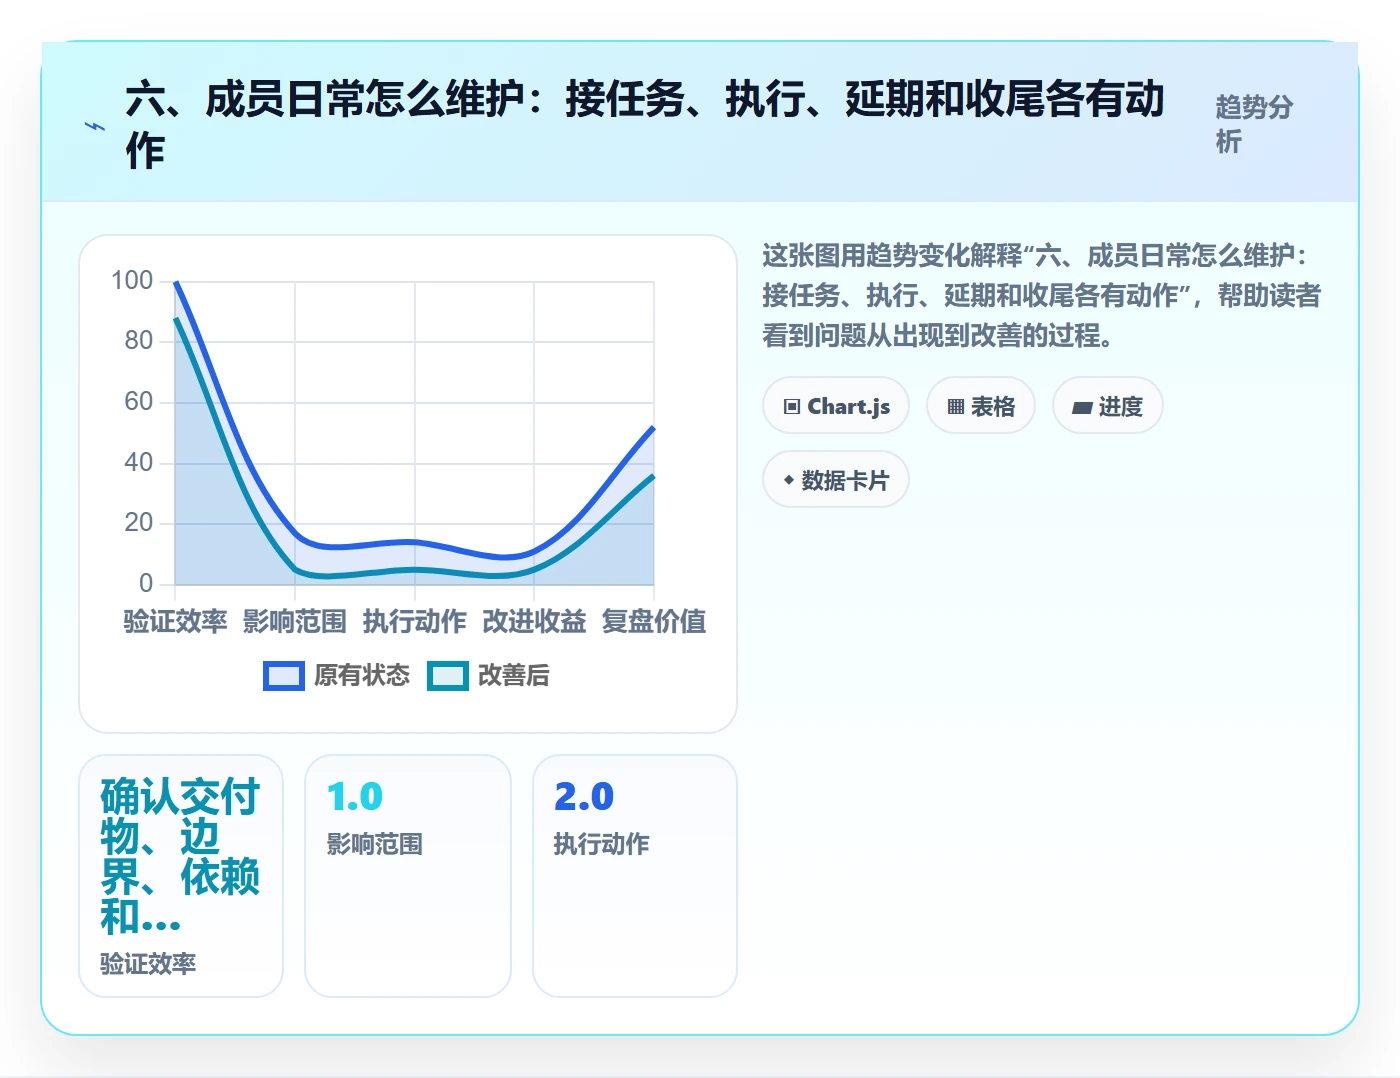Click the y-axis value 100
This screenshot has height=1078, width=1400.
pyautogui.click(x=132, y=280)
